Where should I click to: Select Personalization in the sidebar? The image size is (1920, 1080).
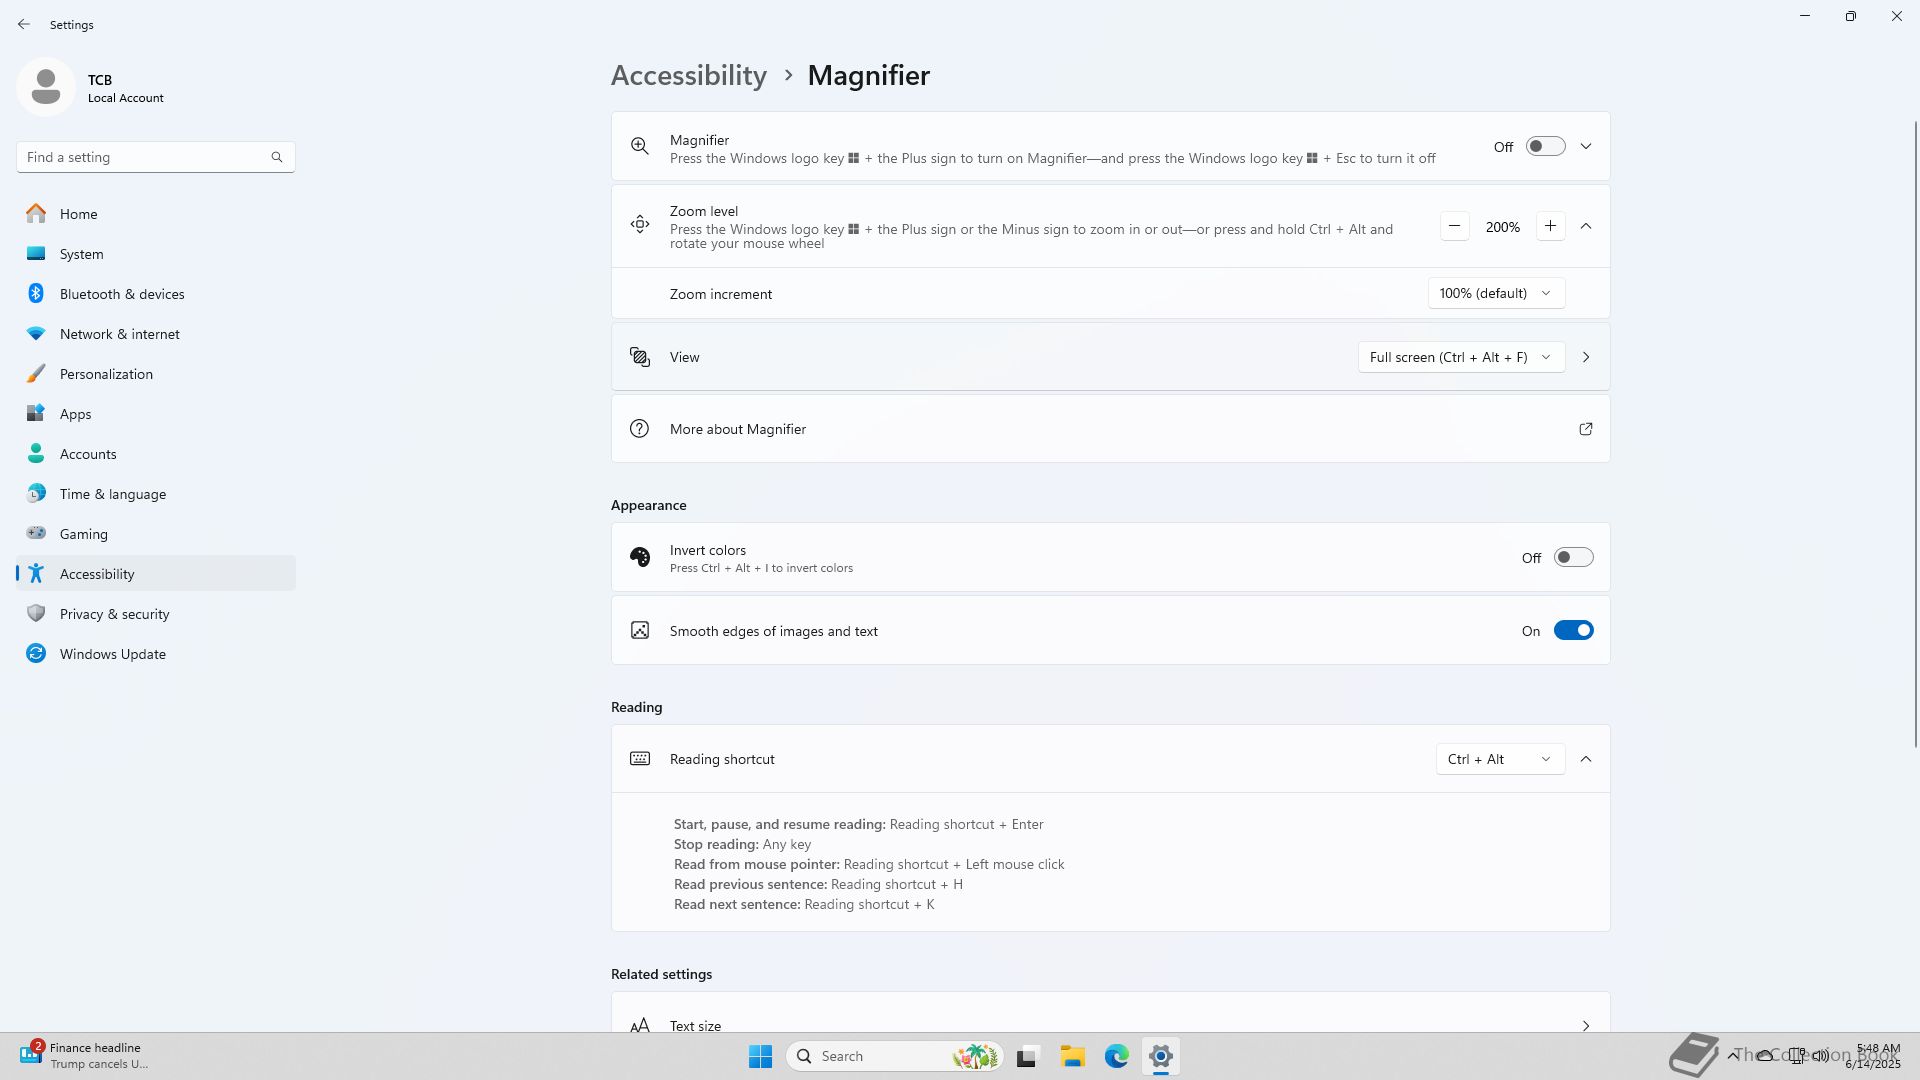pos(106,374)
